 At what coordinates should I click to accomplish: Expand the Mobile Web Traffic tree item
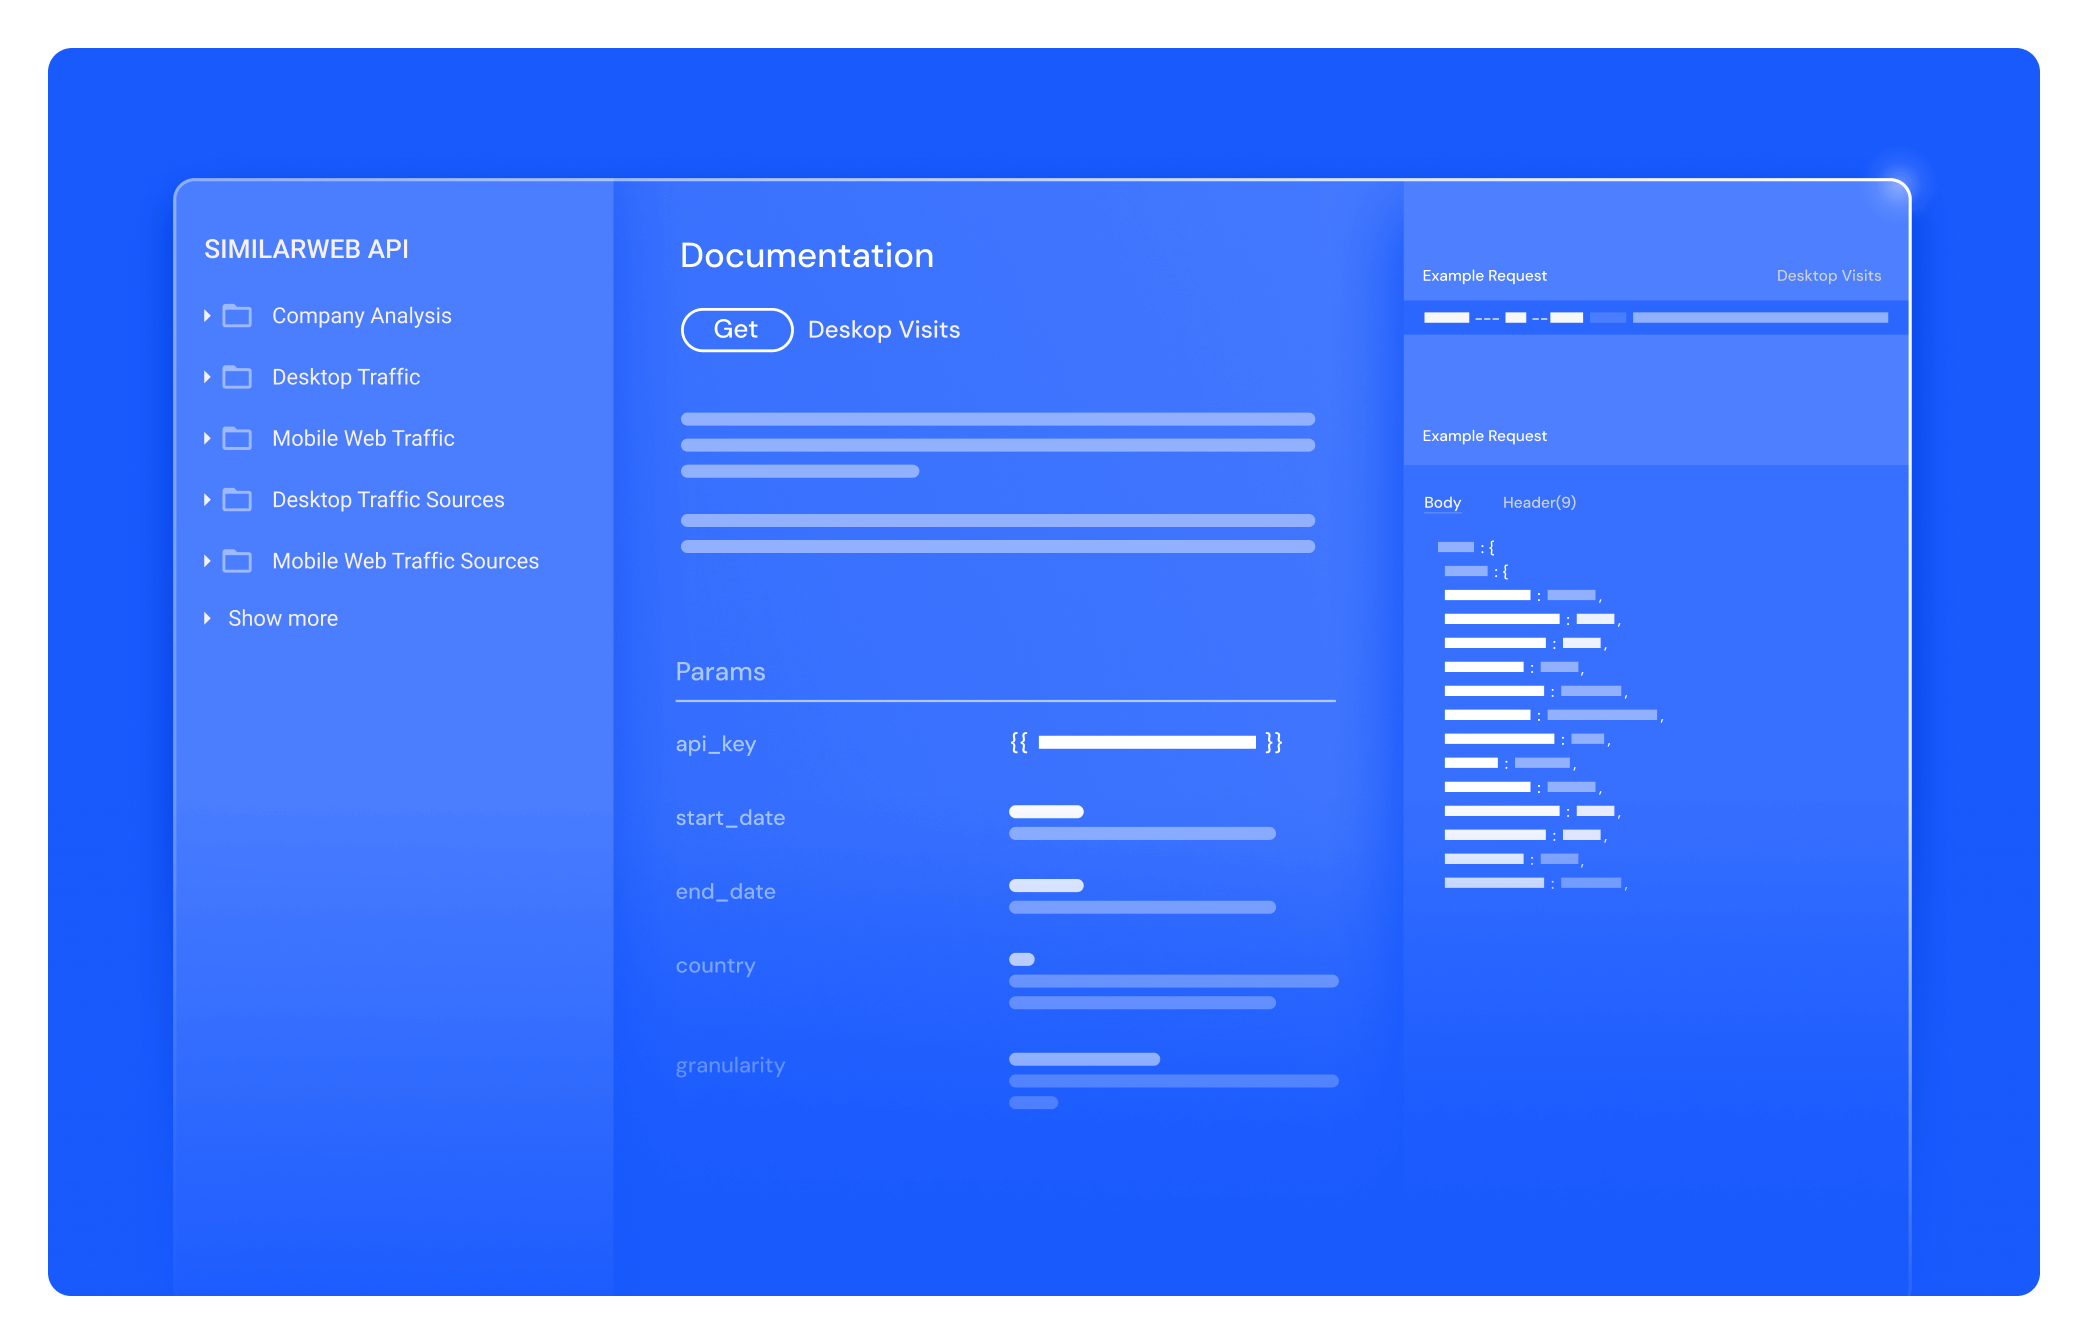click(x=213, y=437)
